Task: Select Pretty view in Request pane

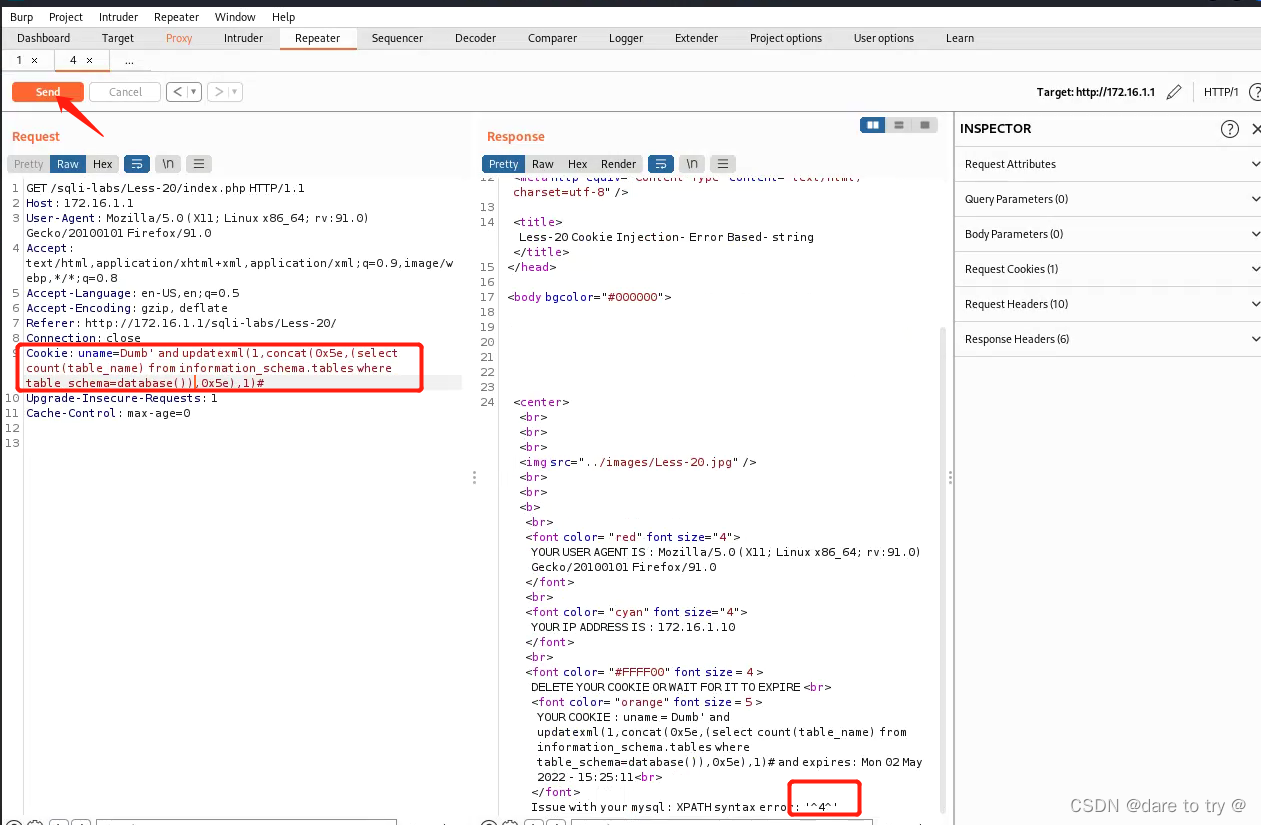Action: [x=29, y=164]
